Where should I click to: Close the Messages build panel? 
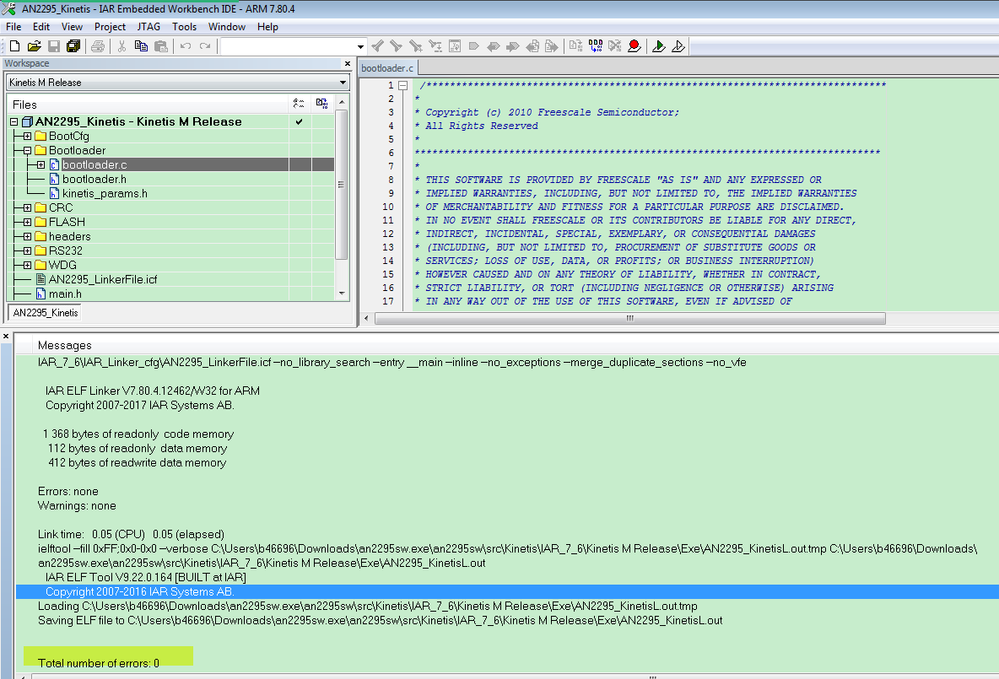[x=6, y=336]
